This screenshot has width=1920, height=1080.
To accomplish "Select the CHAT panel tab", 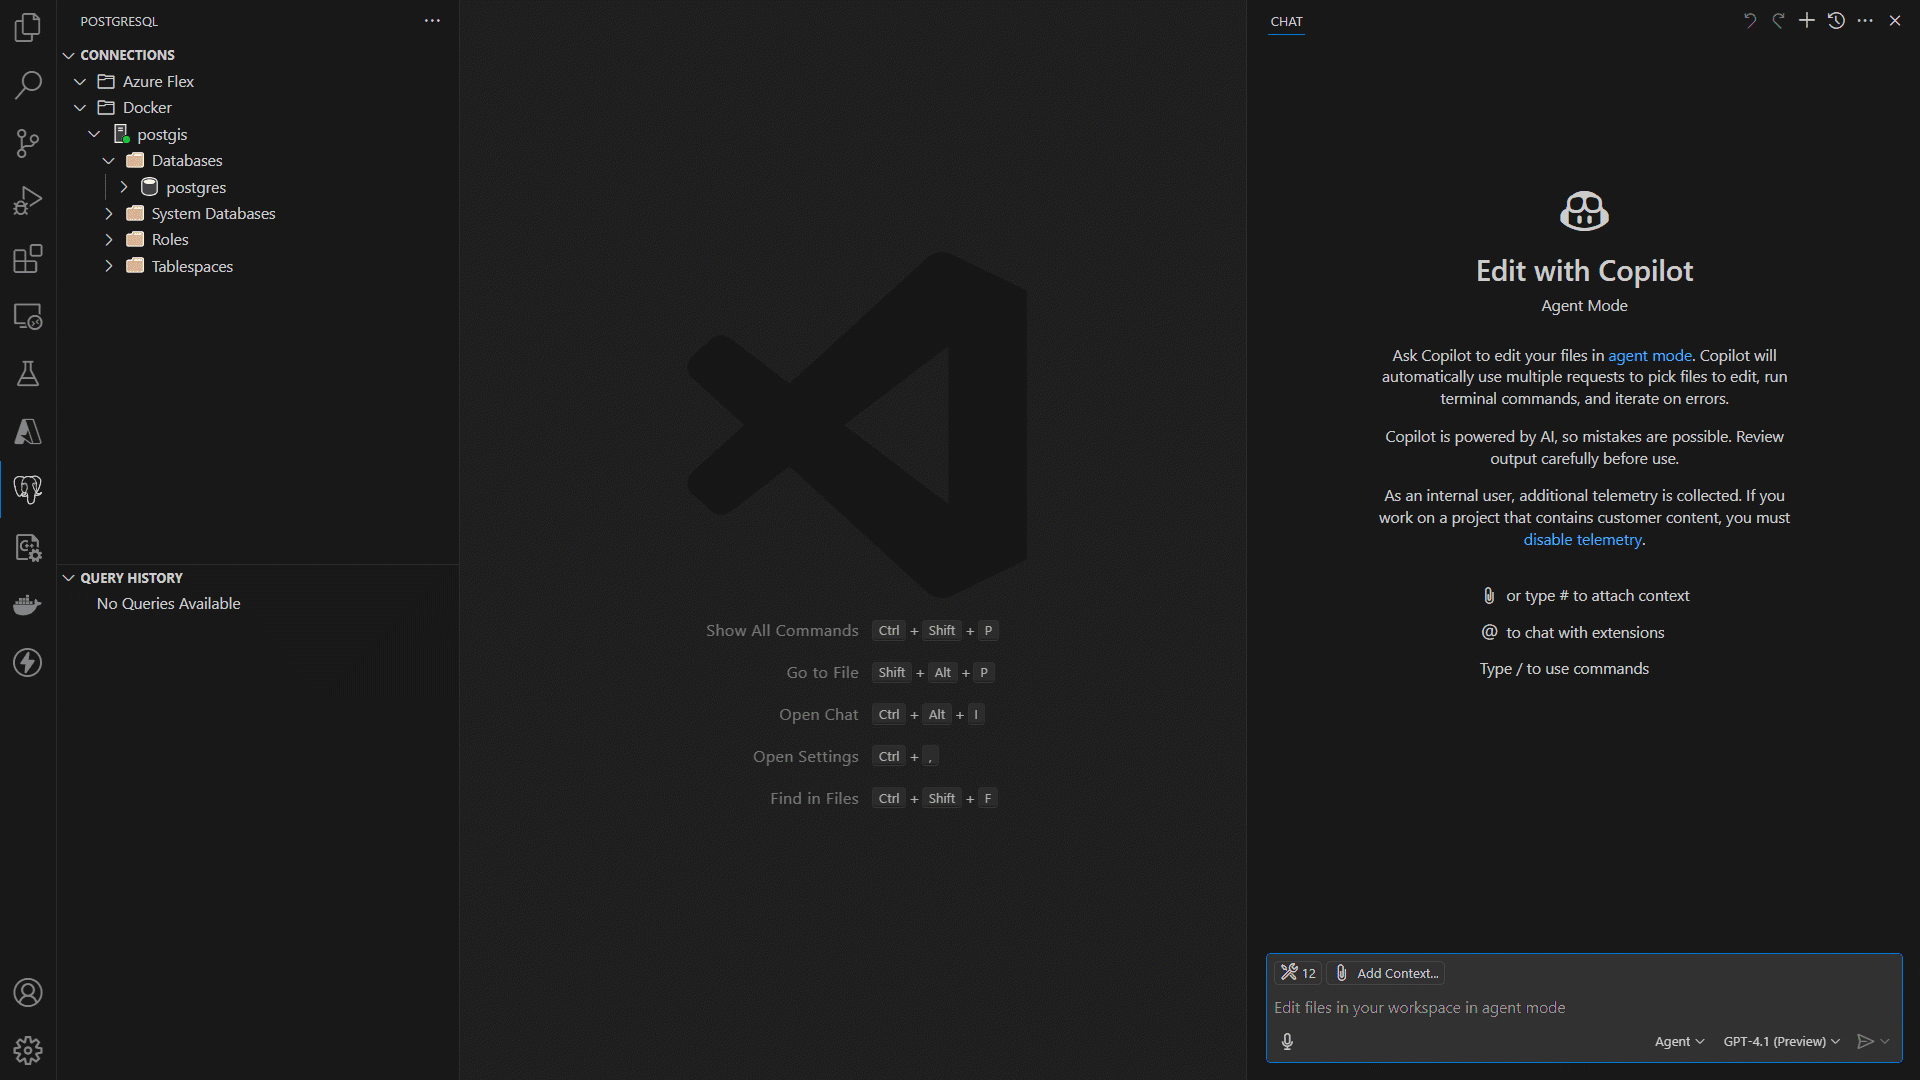I will tap(1286, 21).
